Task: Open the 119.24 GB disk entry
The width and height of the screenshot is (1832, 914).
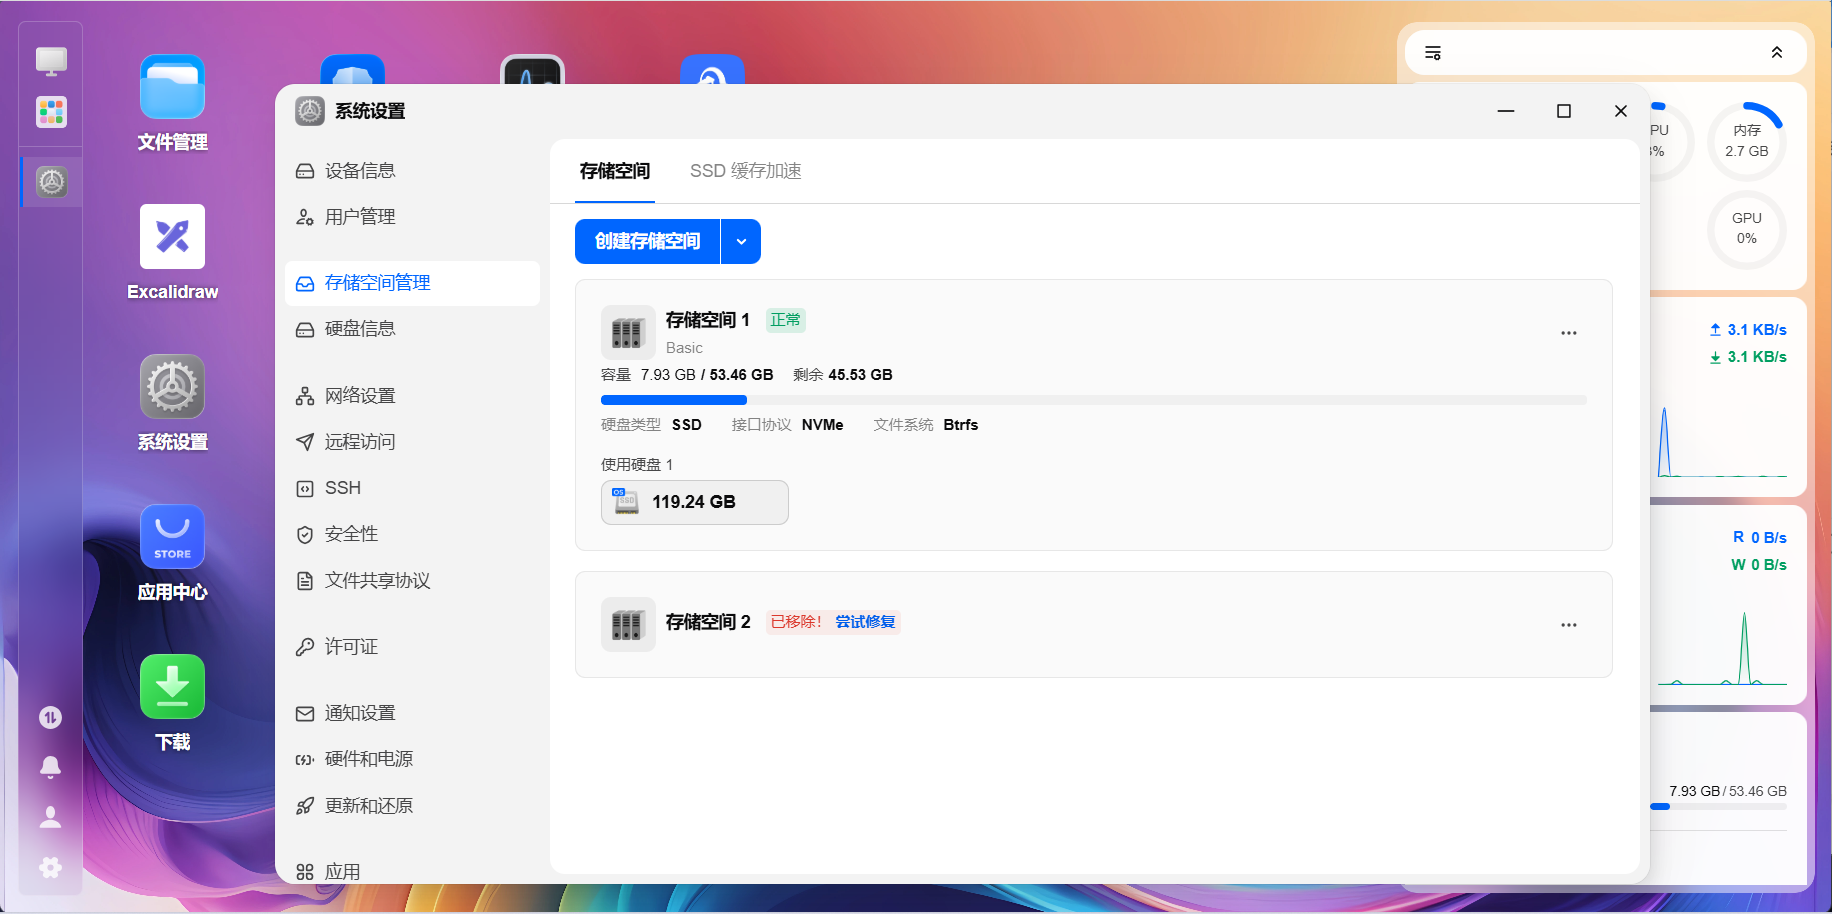Action: point(695,502)
